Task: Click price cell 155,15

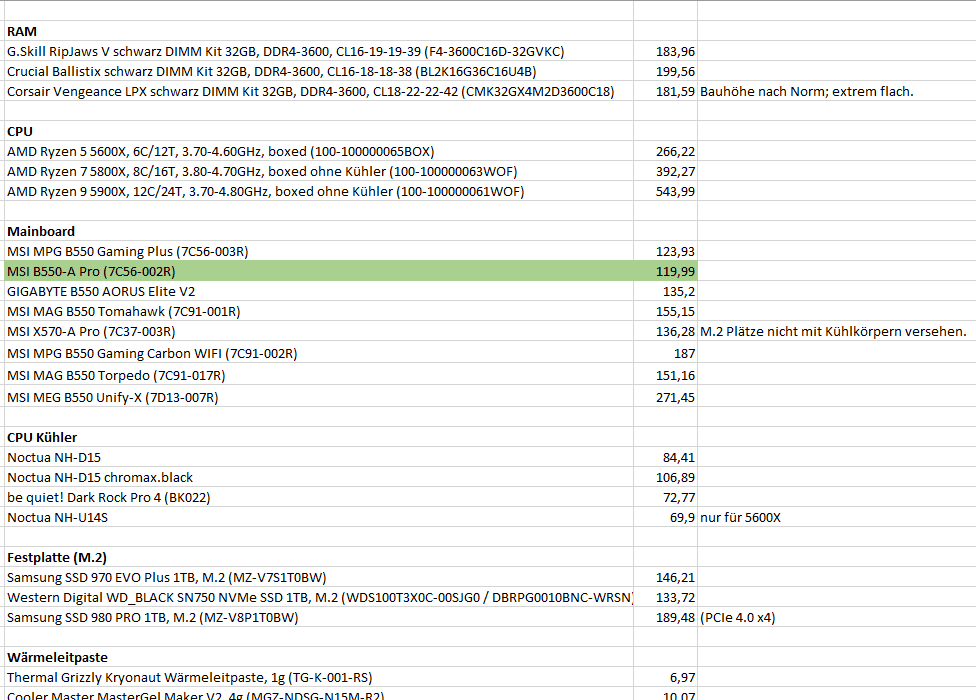Action: click(x=665, y=310)
